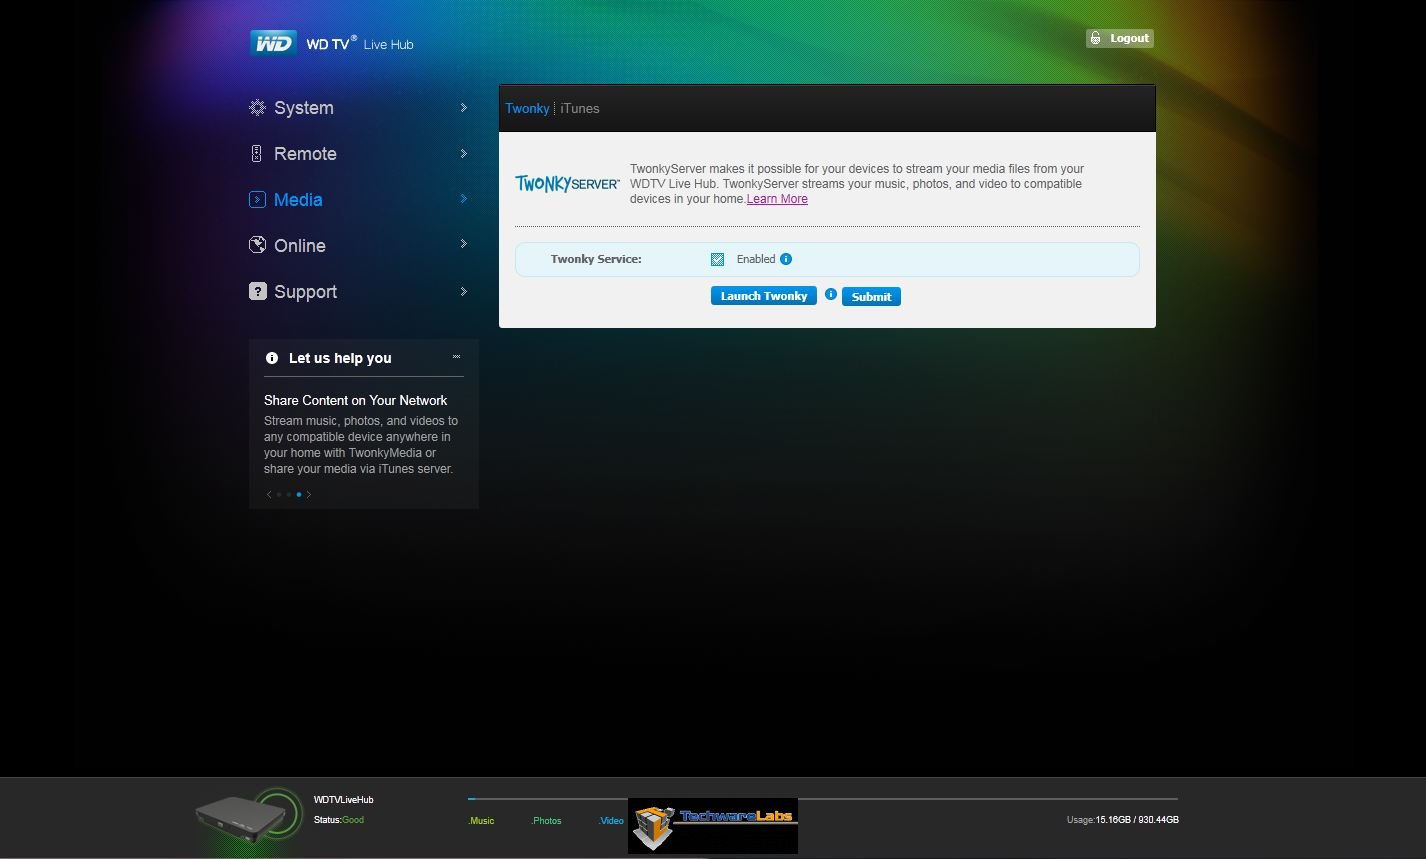Click Share Content on Your Network heading
This screenshot has width=1426, height=859.
(356, 400)
